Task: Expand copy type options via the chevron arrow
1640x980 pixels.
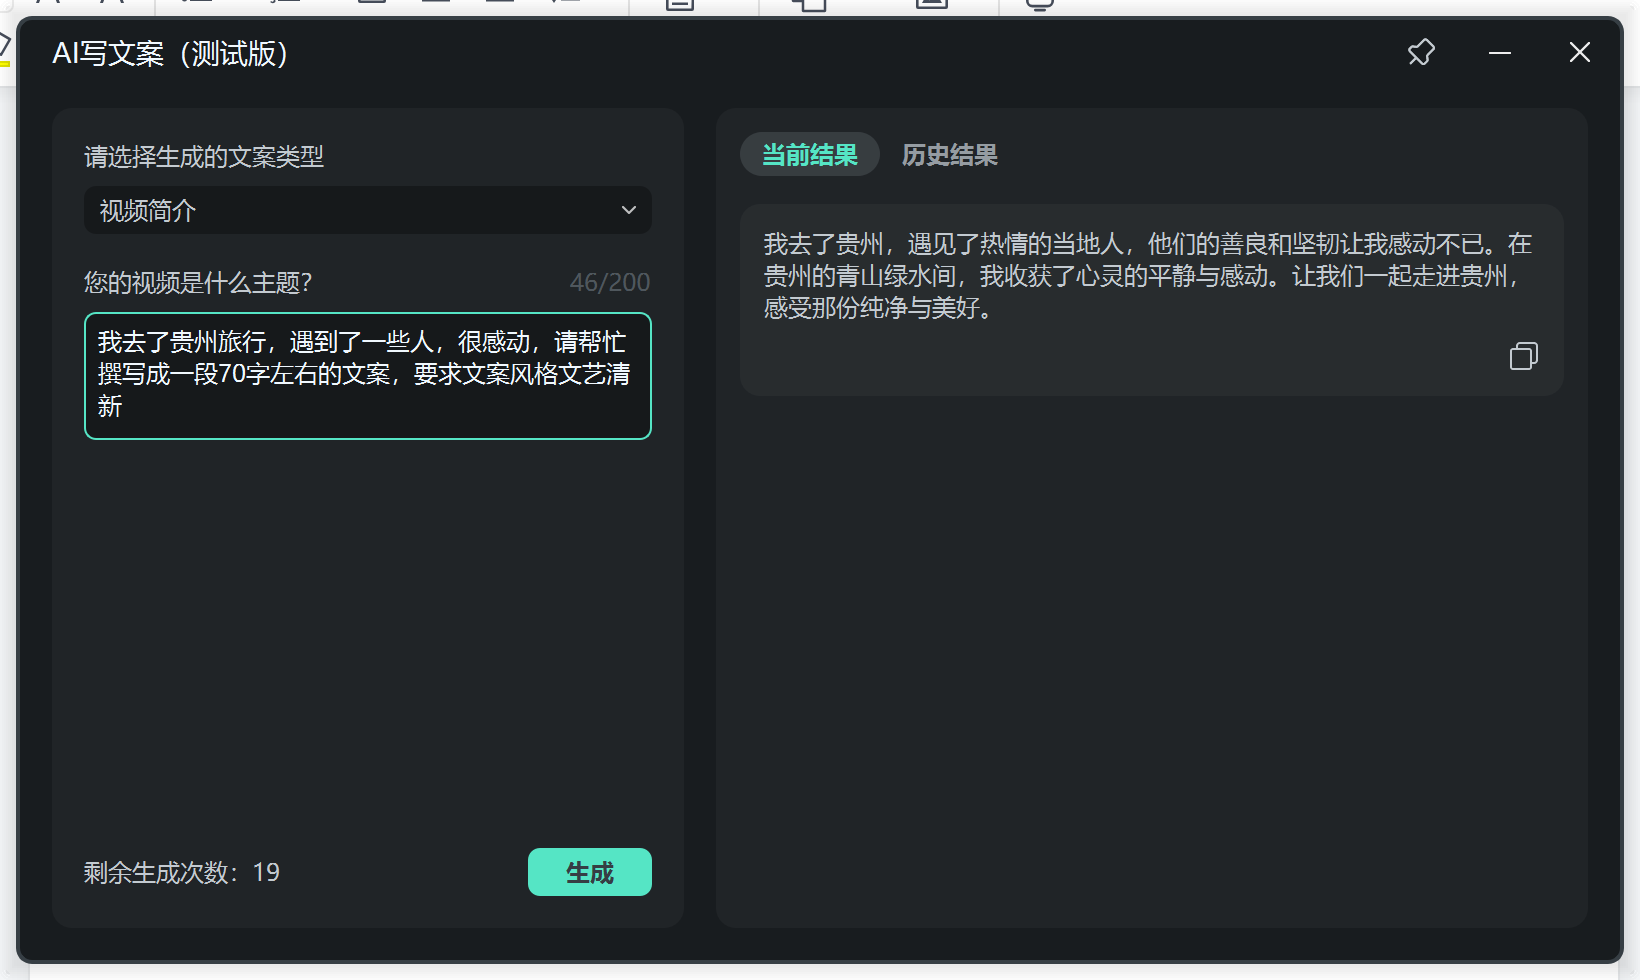Action: 629,210
